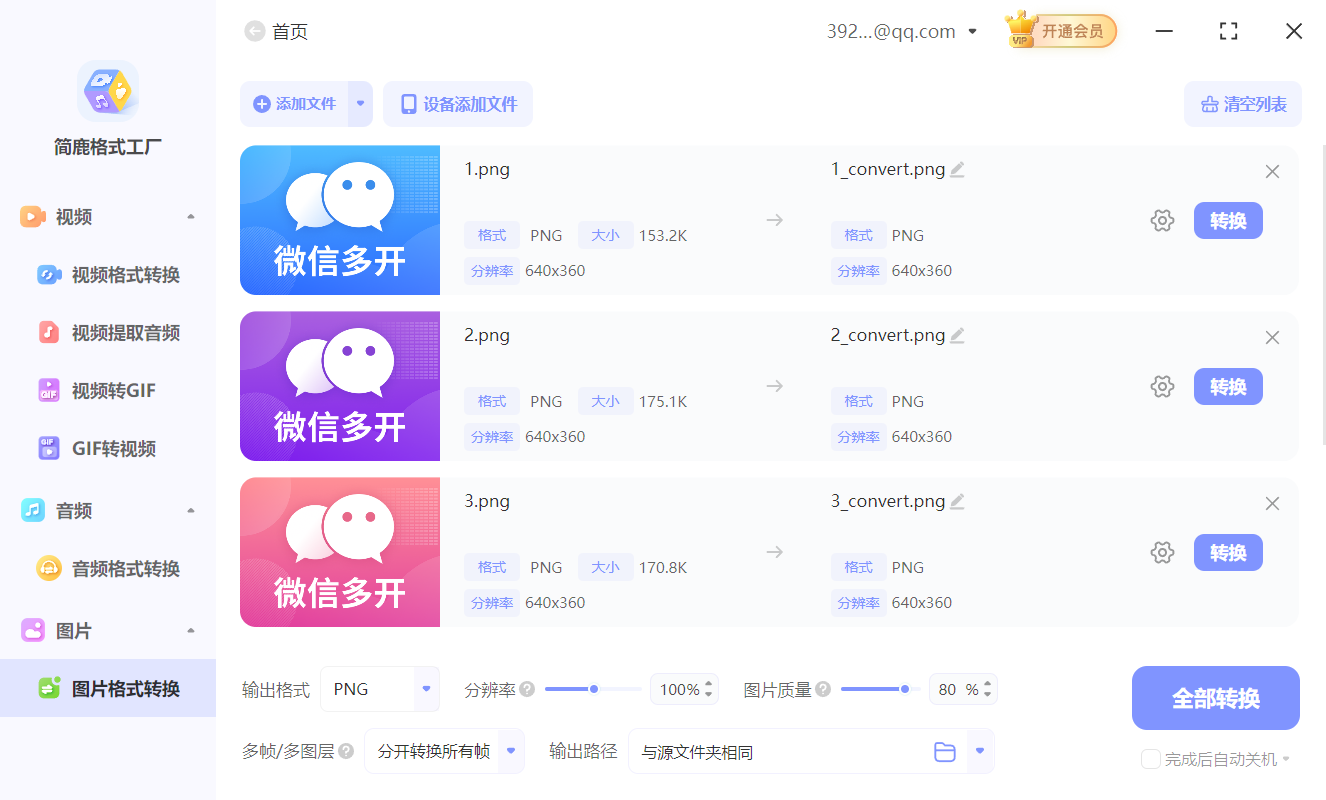
Task: Expand the 分开转换所有帧 dropdown
Action: [x=444, y=751]
